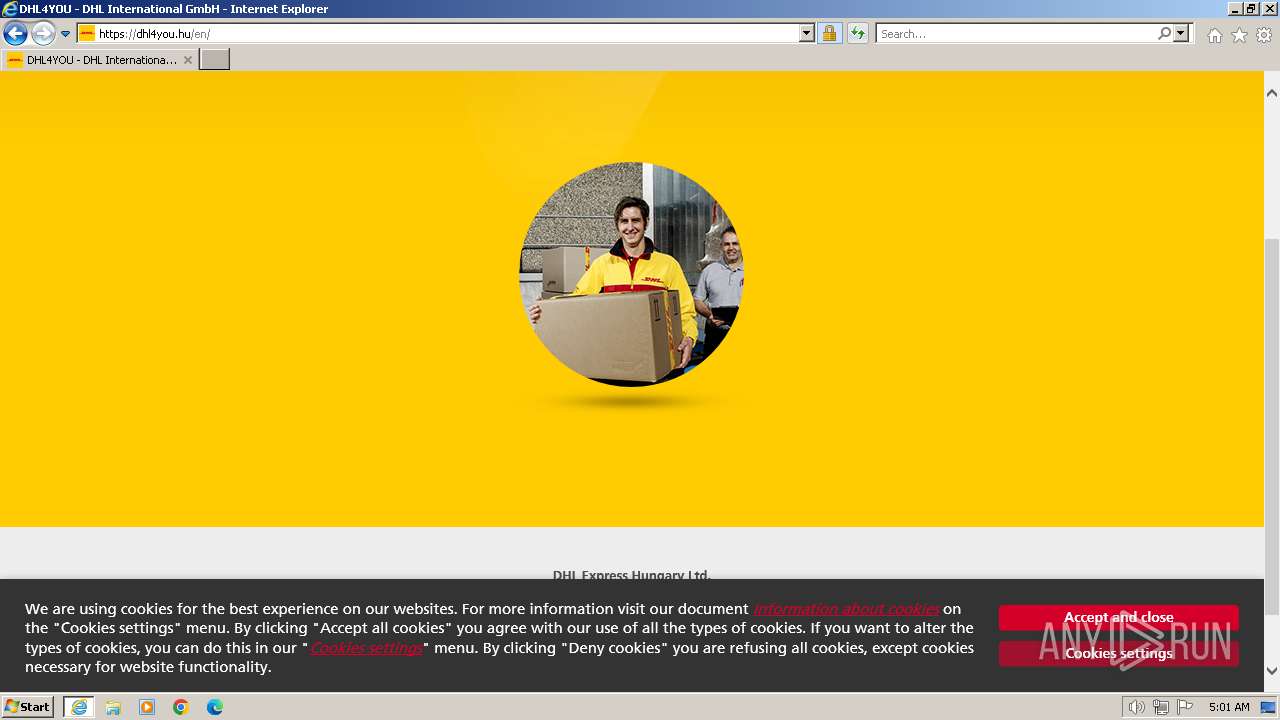Open the media player taskbar icon
Viewport: 1280px width, 720px height.
(147, 707)
